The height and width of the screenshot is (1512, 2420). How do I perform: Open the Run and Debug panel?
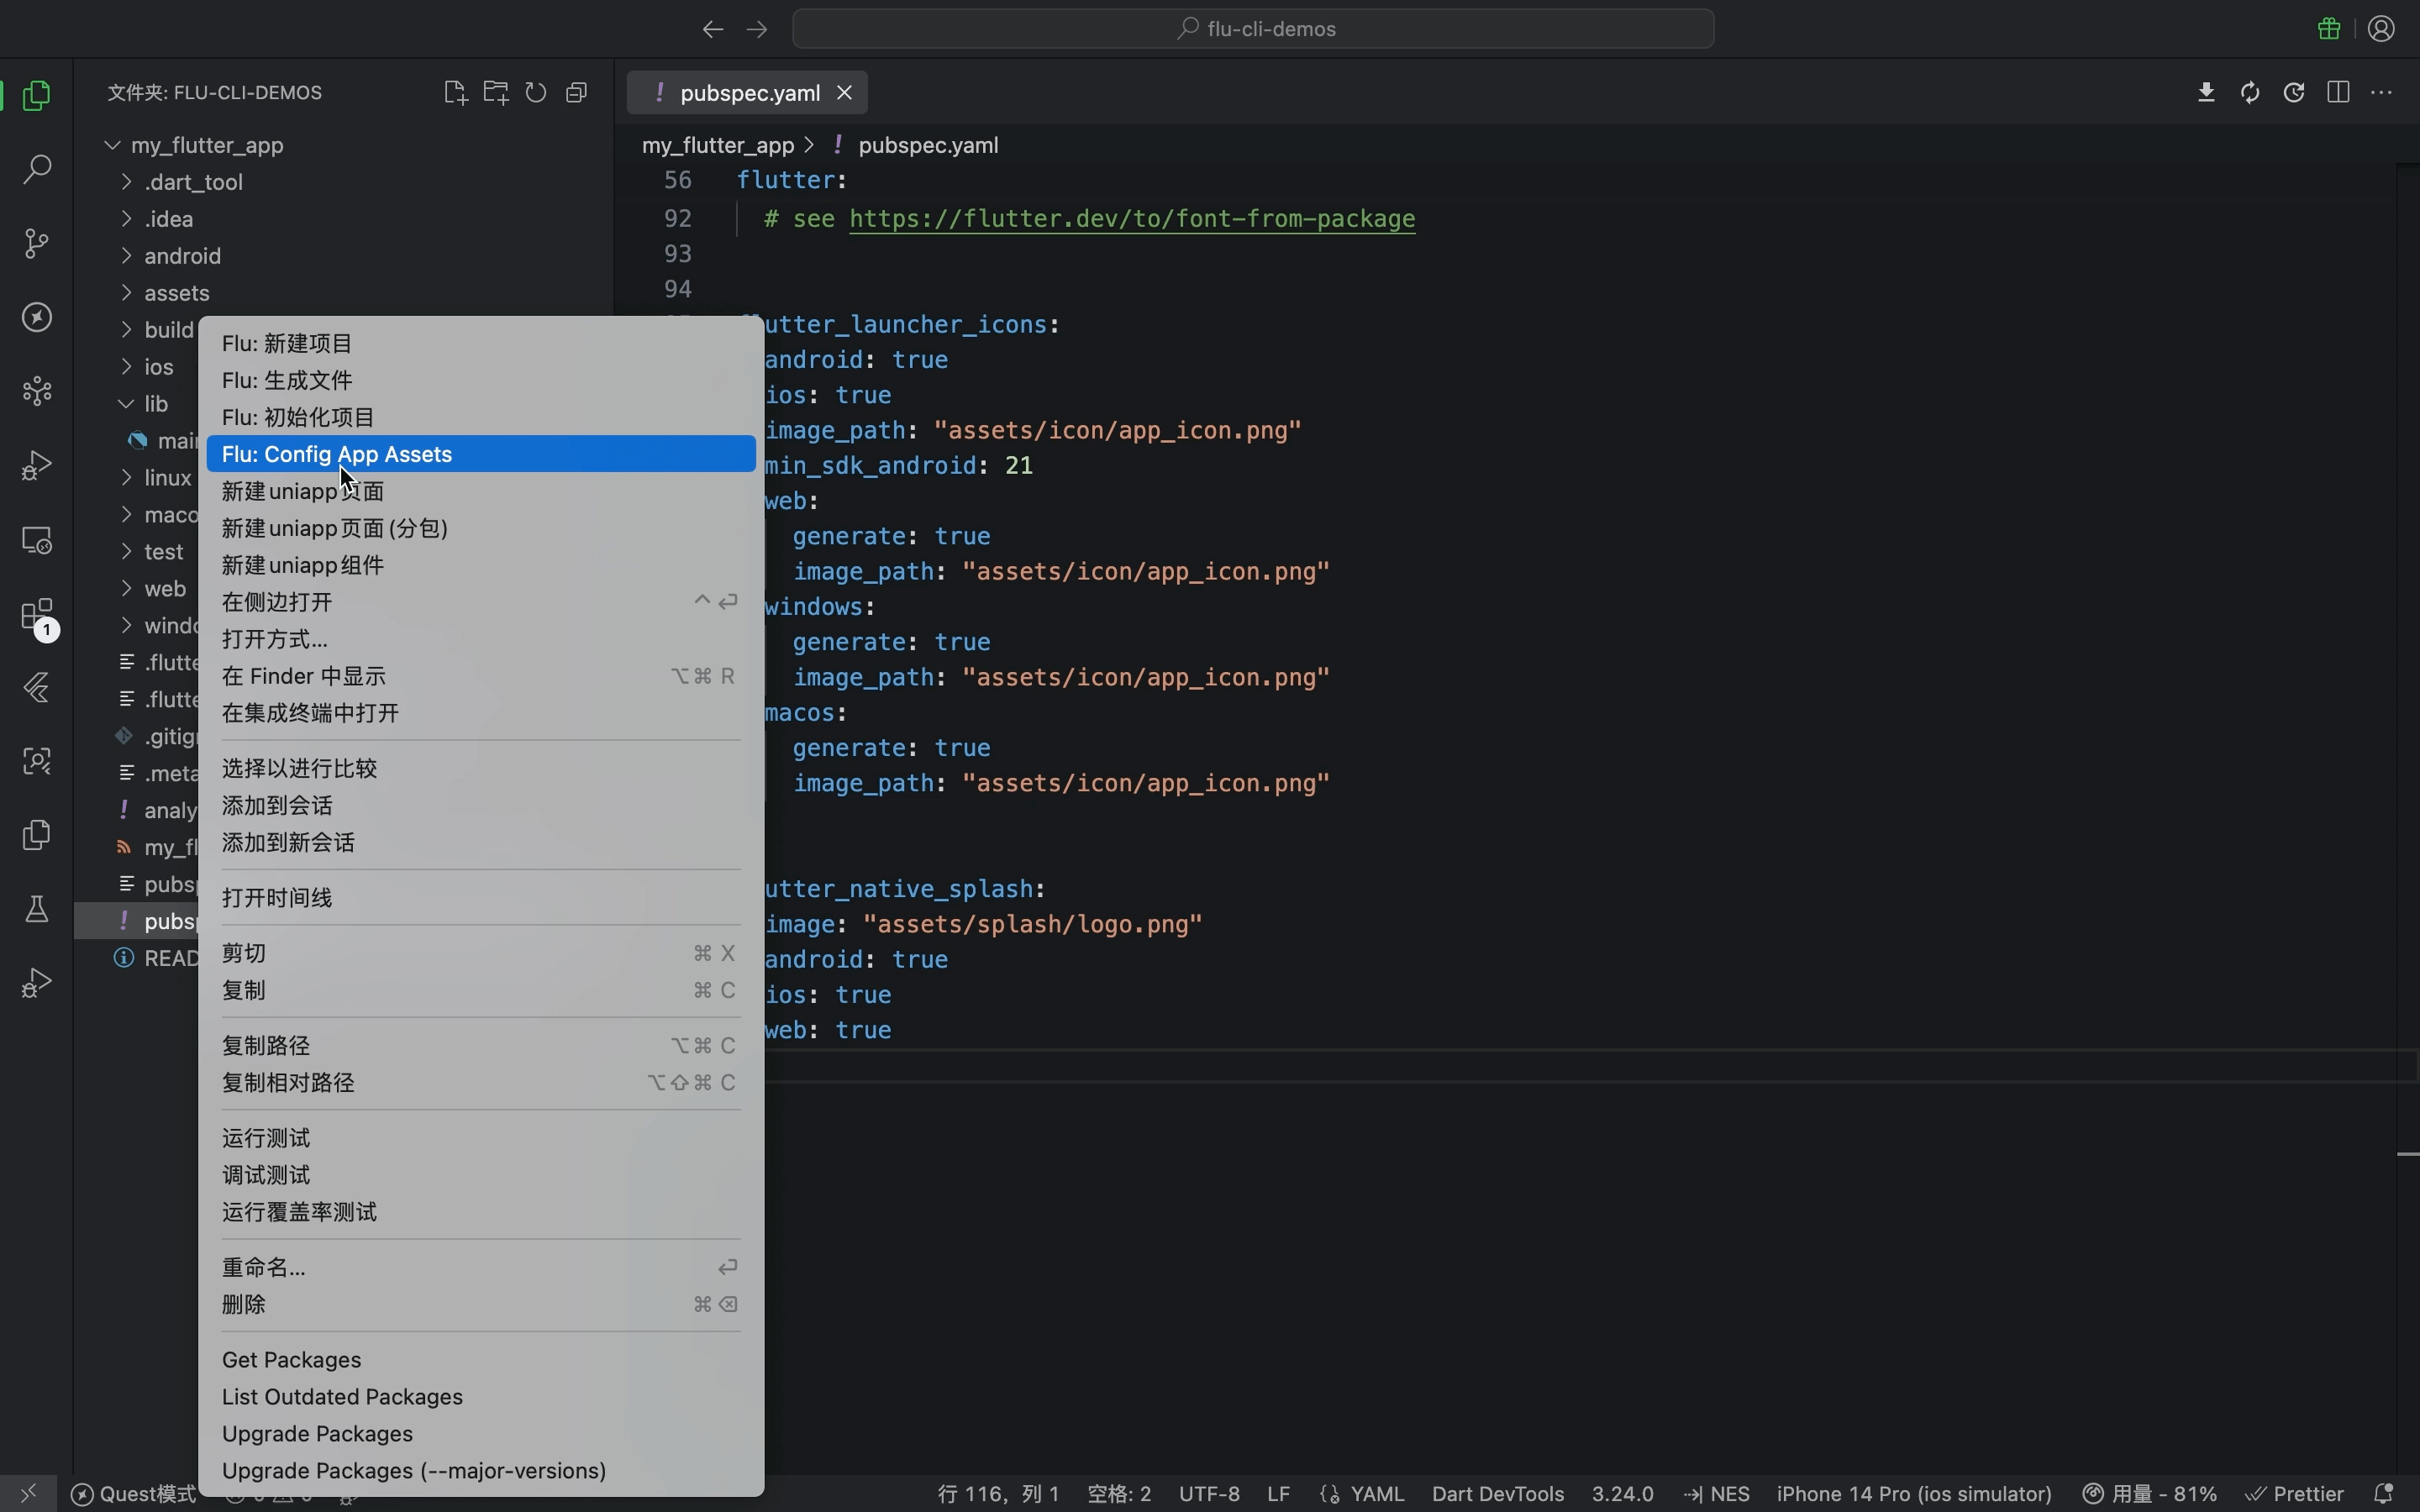click(x=37, y=464)
